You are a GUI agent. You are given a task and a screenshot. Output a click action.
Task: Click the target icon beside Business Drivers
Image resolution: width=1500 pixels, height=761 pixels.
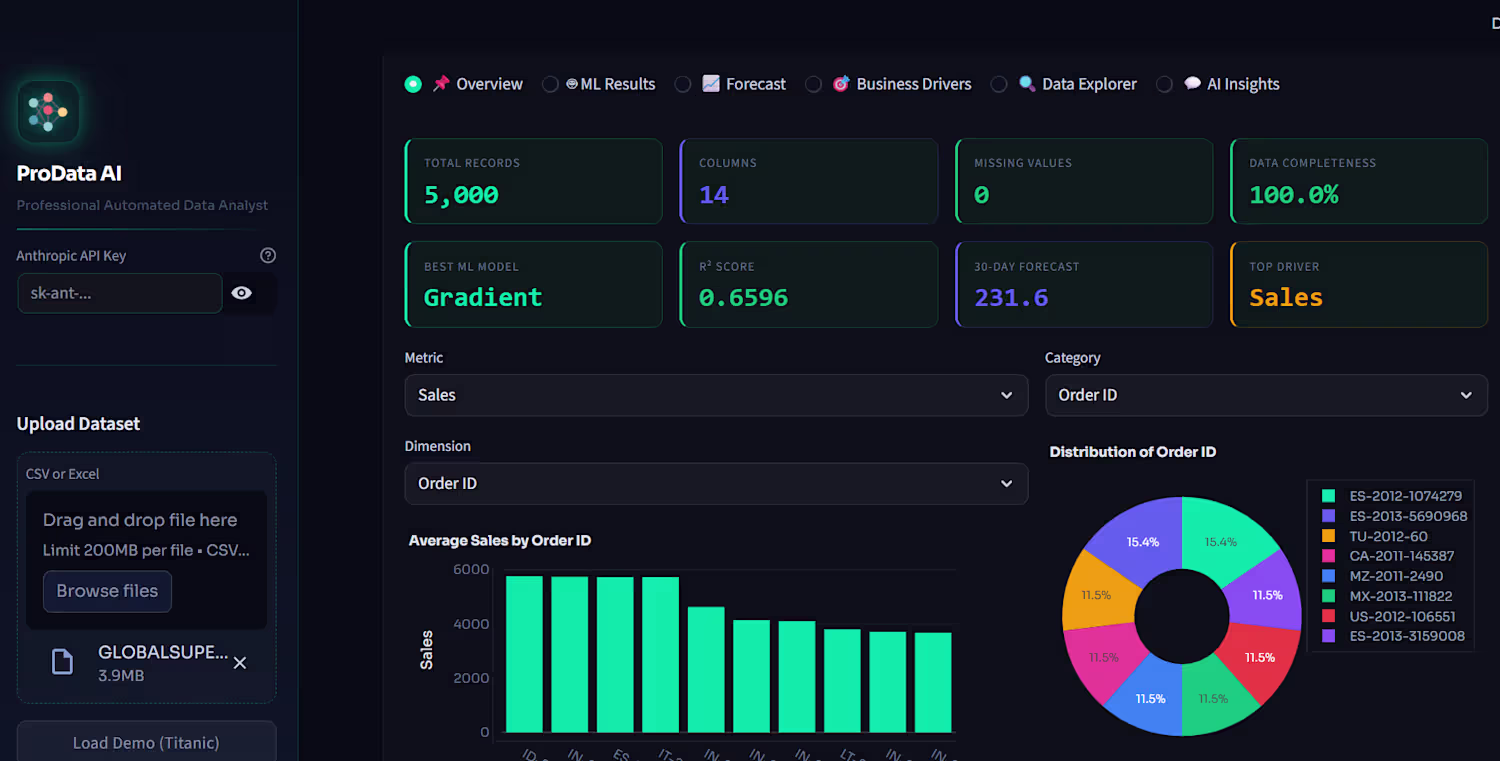(x=841, y=84)
